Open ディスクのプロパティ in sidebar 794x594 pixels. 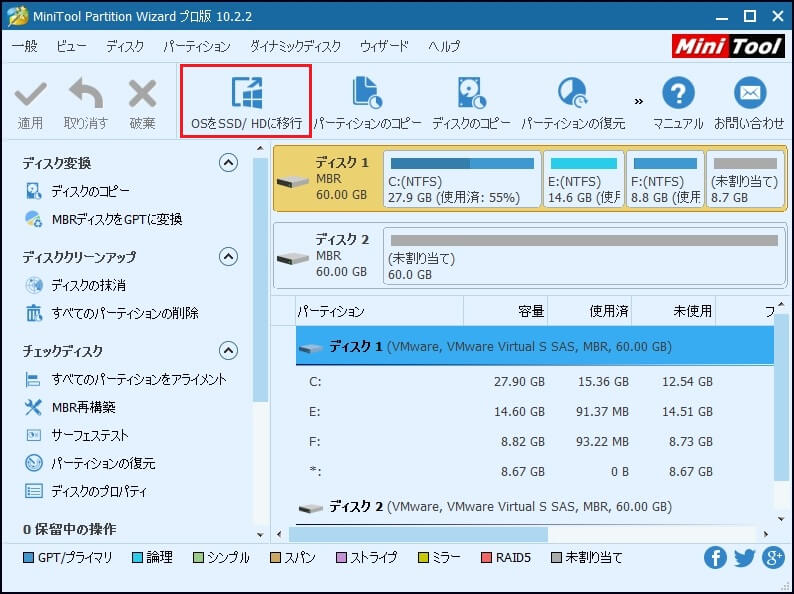(x=86, y=491)
